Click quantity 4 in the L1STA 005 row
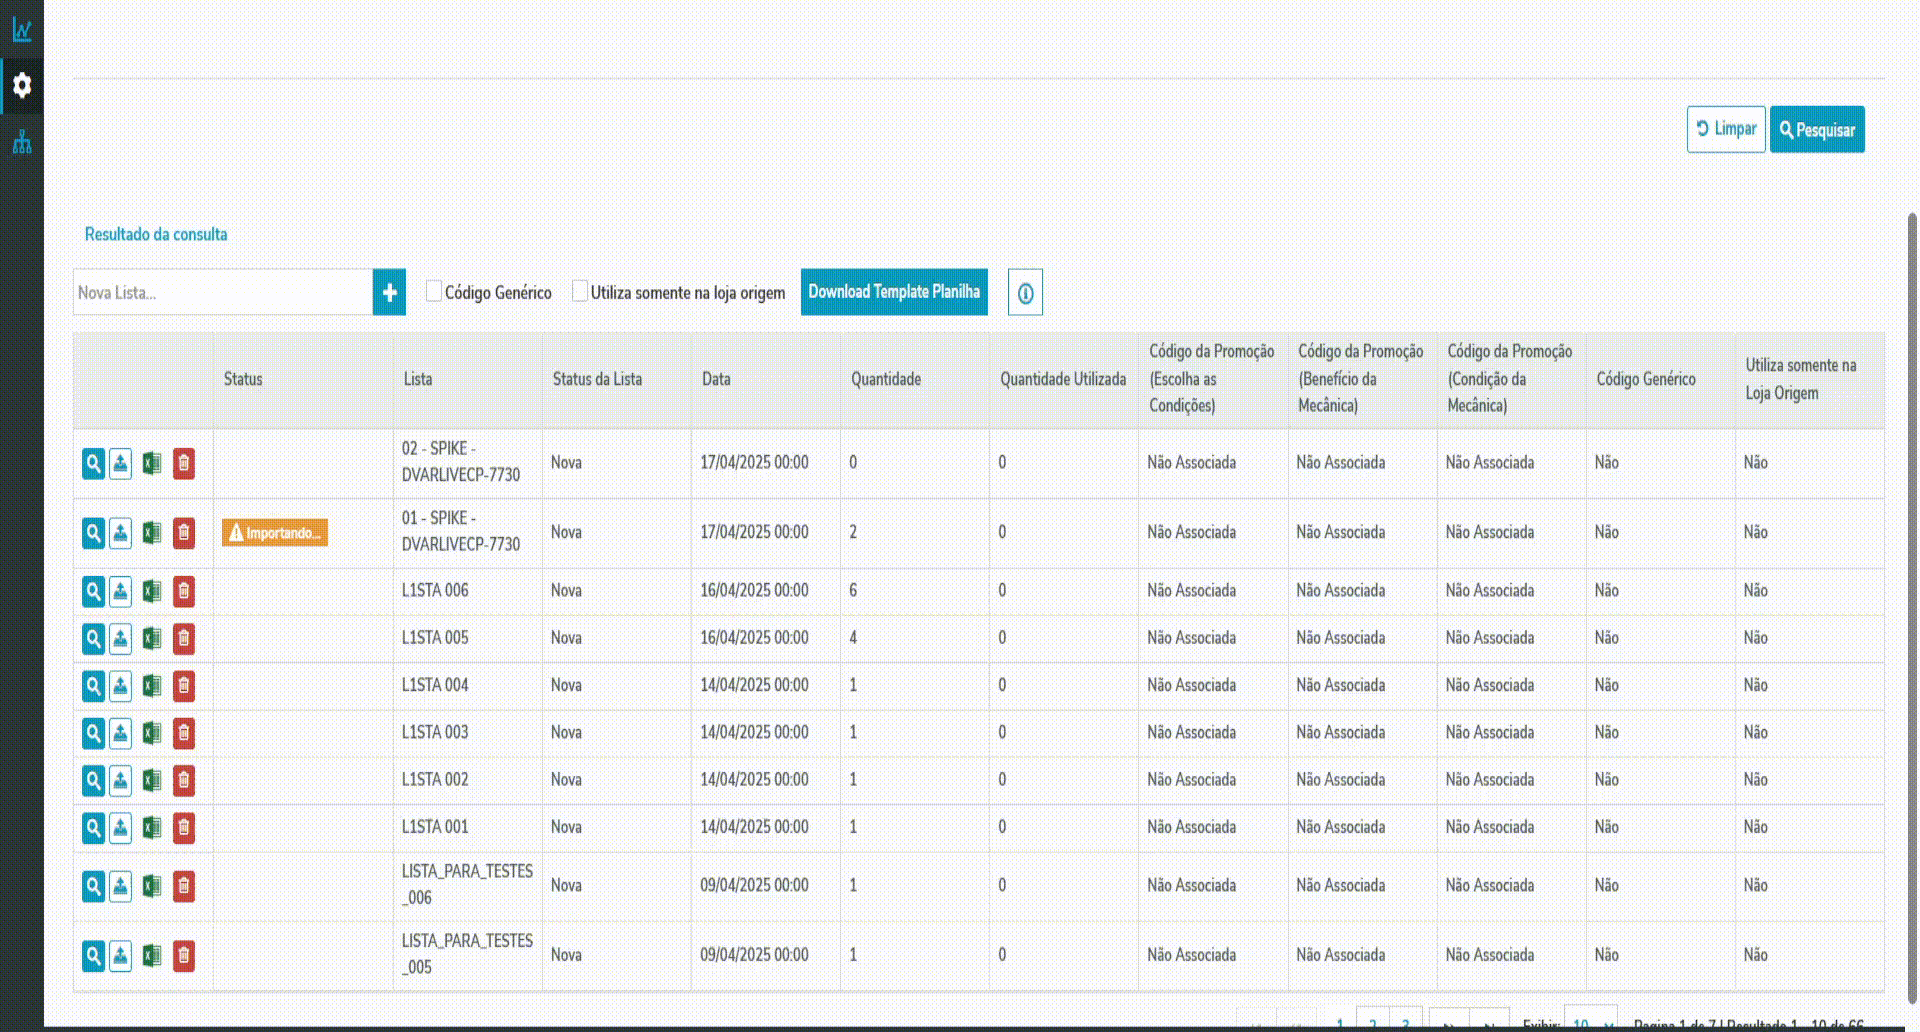 [853, 638]
